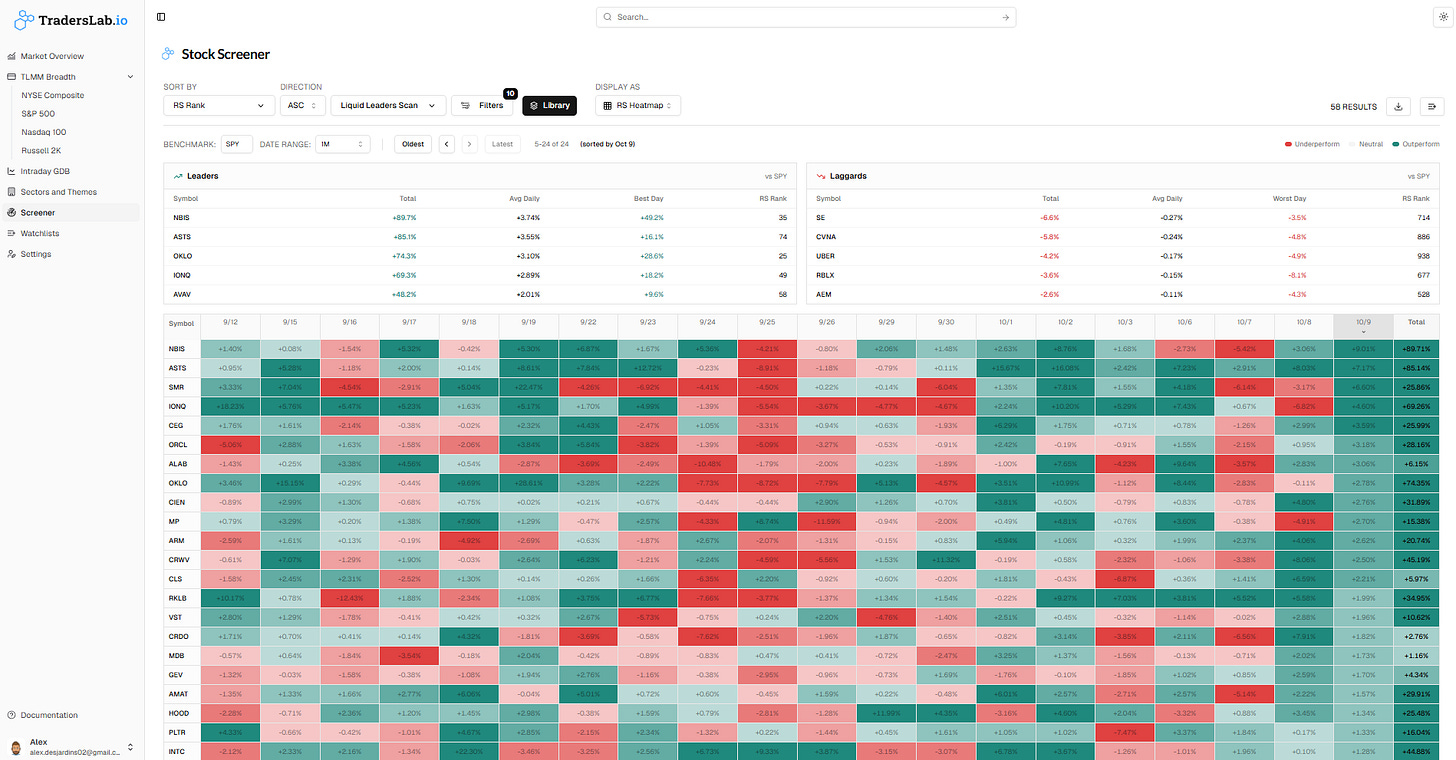Jump to the Oldest dates
Screen dimensions: 1456x760
click(413, 144)
